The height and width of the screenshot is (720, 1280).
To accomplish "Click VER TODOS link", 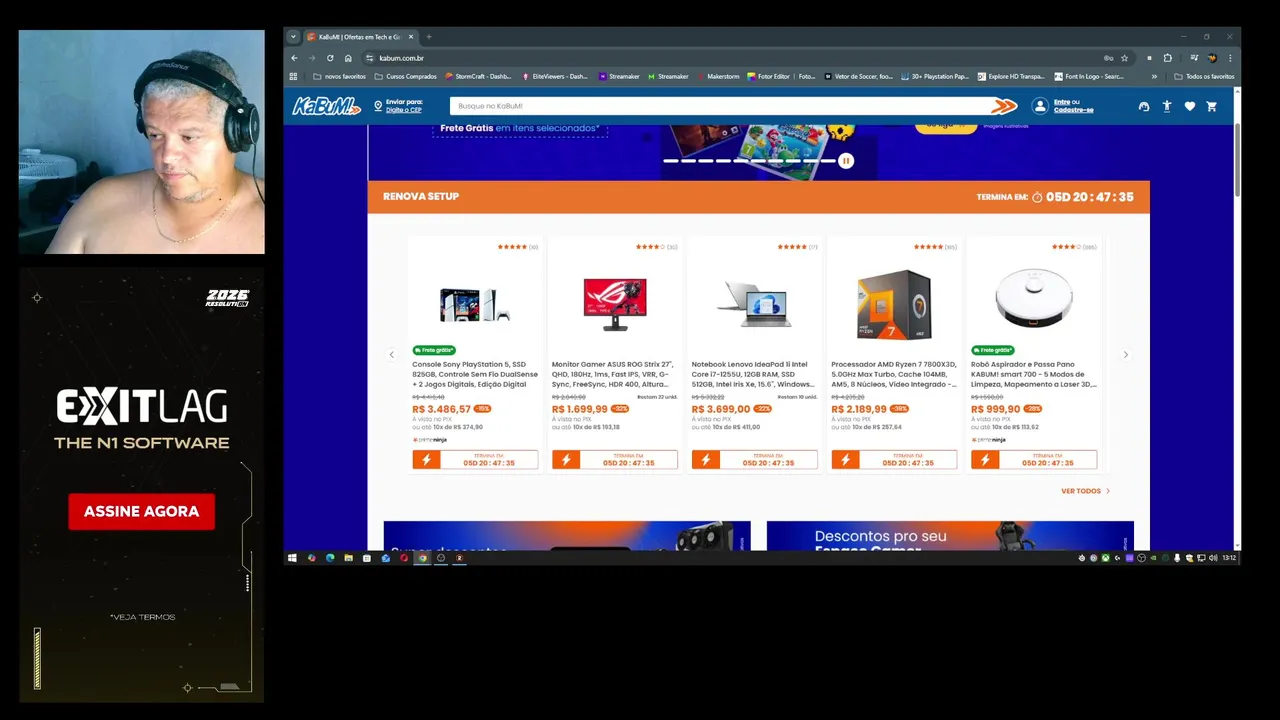I will pyautogui.click(x=1086, y=491).
